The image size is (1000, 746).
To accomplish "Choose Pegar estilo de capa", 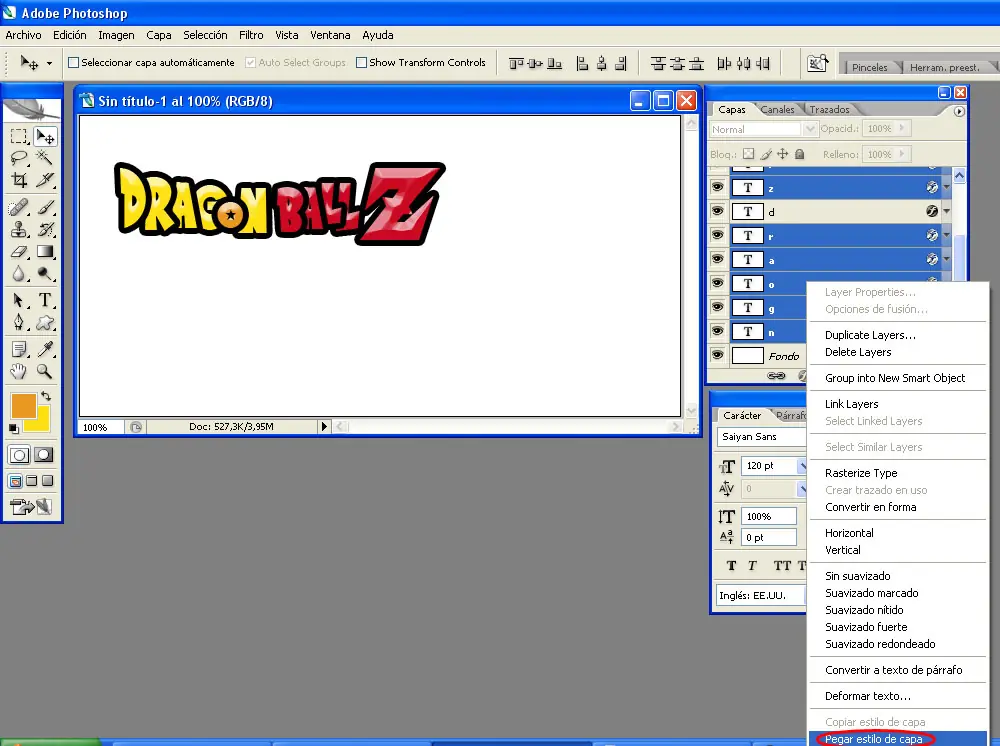I will point(898,739).
